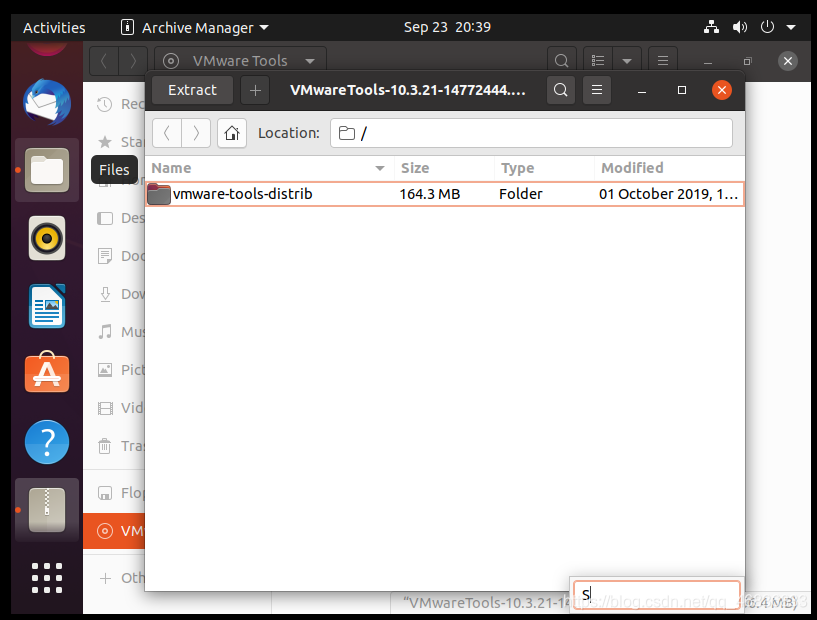Screen dimensions: 817x620
Task: Open the volume icon in top bar
Action: [x=739, y=27]
